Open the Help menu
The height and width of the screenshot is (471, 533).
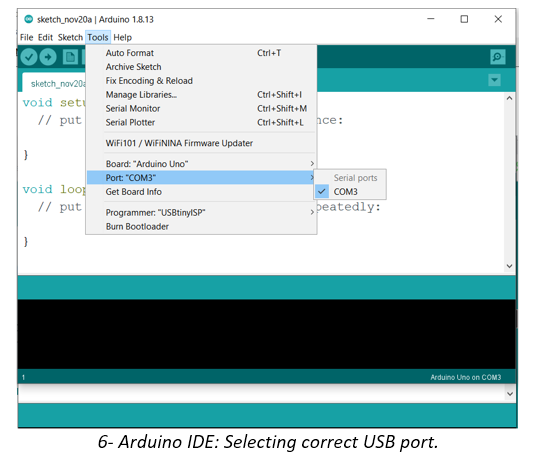122,37
